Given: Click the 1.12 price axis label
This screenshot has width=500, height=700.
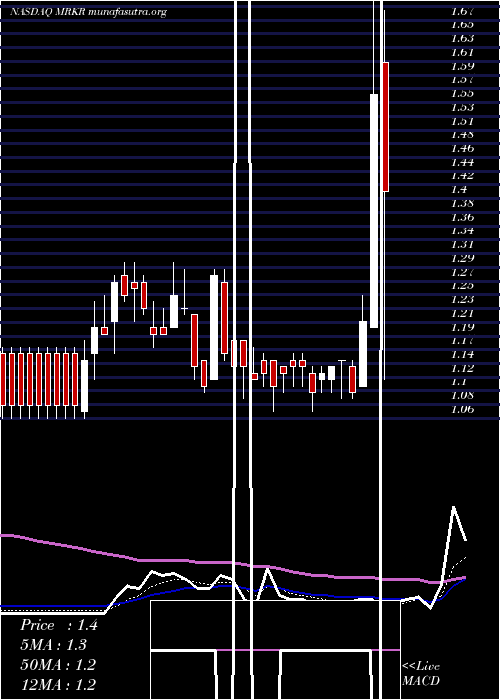Looking at the screenshot, I should pos(462,369).
